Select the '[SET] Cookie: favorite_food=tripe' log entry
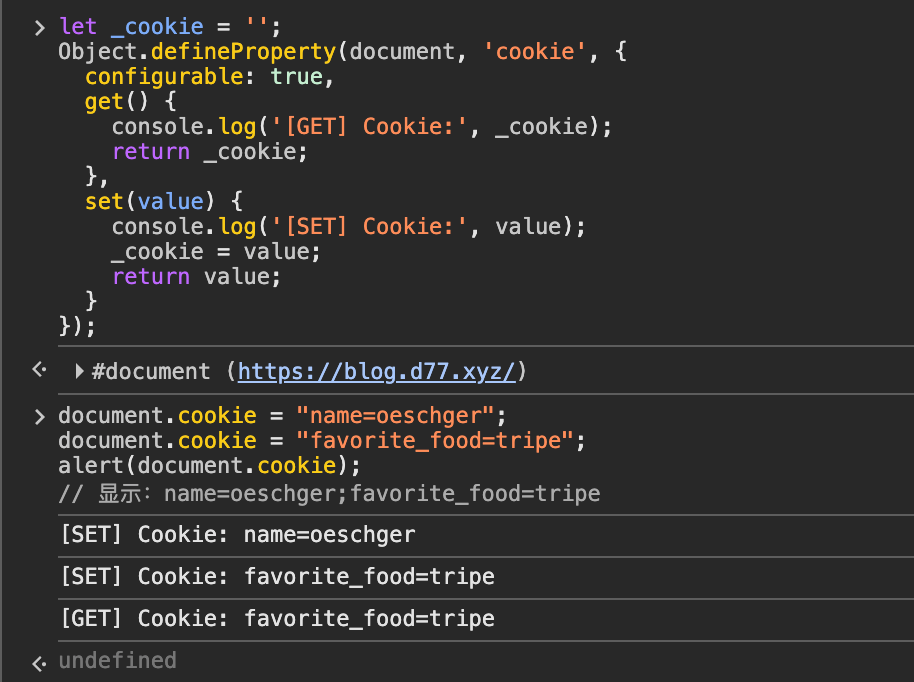The image size is (914, 682). tap(277, 577)
